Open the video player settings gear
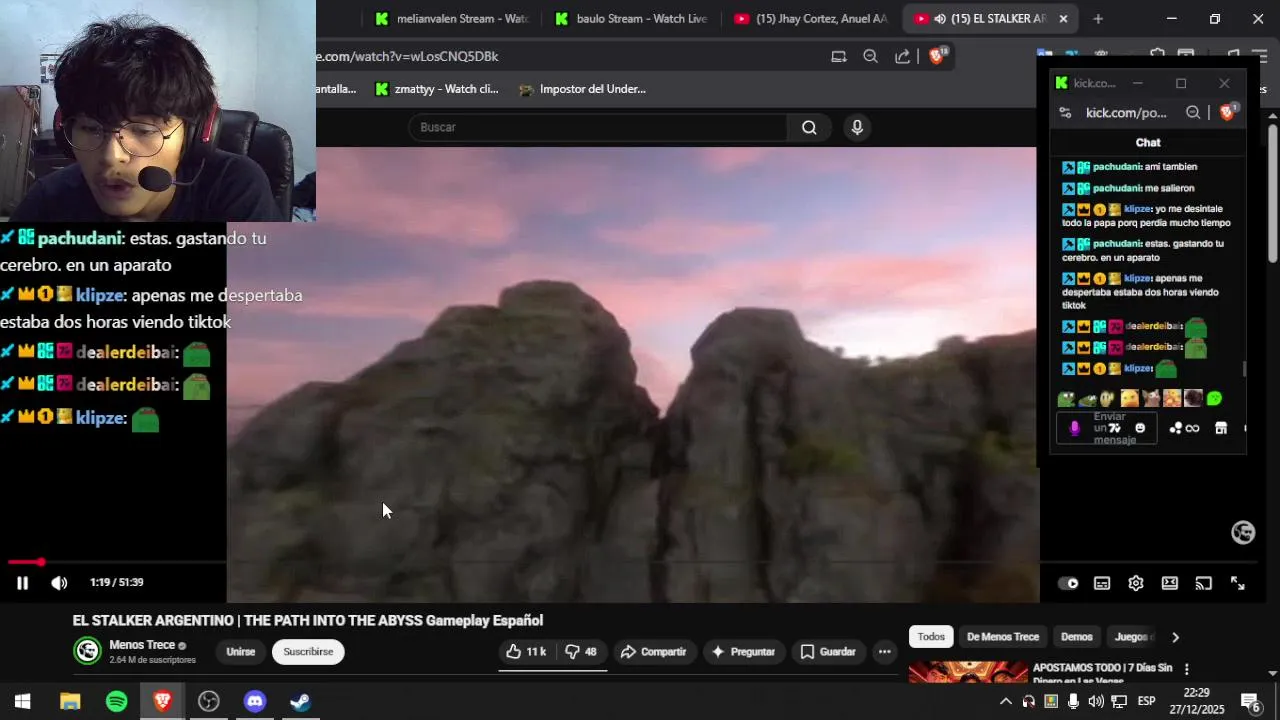This screenshot has width=1280, height=720. (x=1136, y=584)
